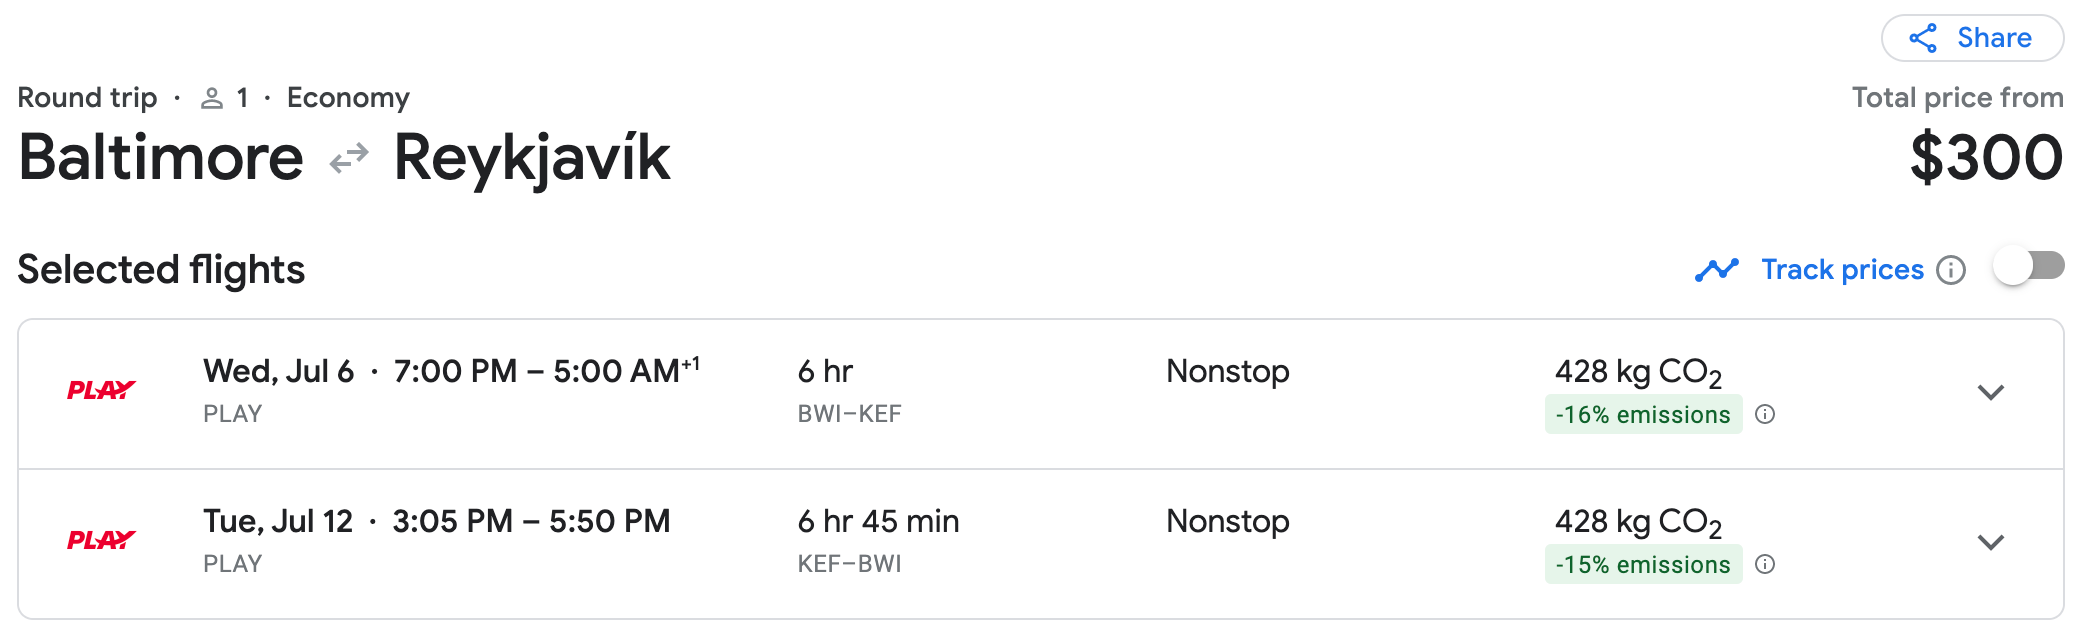
Task: Click the Share button
Action: tap(1971, 38)
